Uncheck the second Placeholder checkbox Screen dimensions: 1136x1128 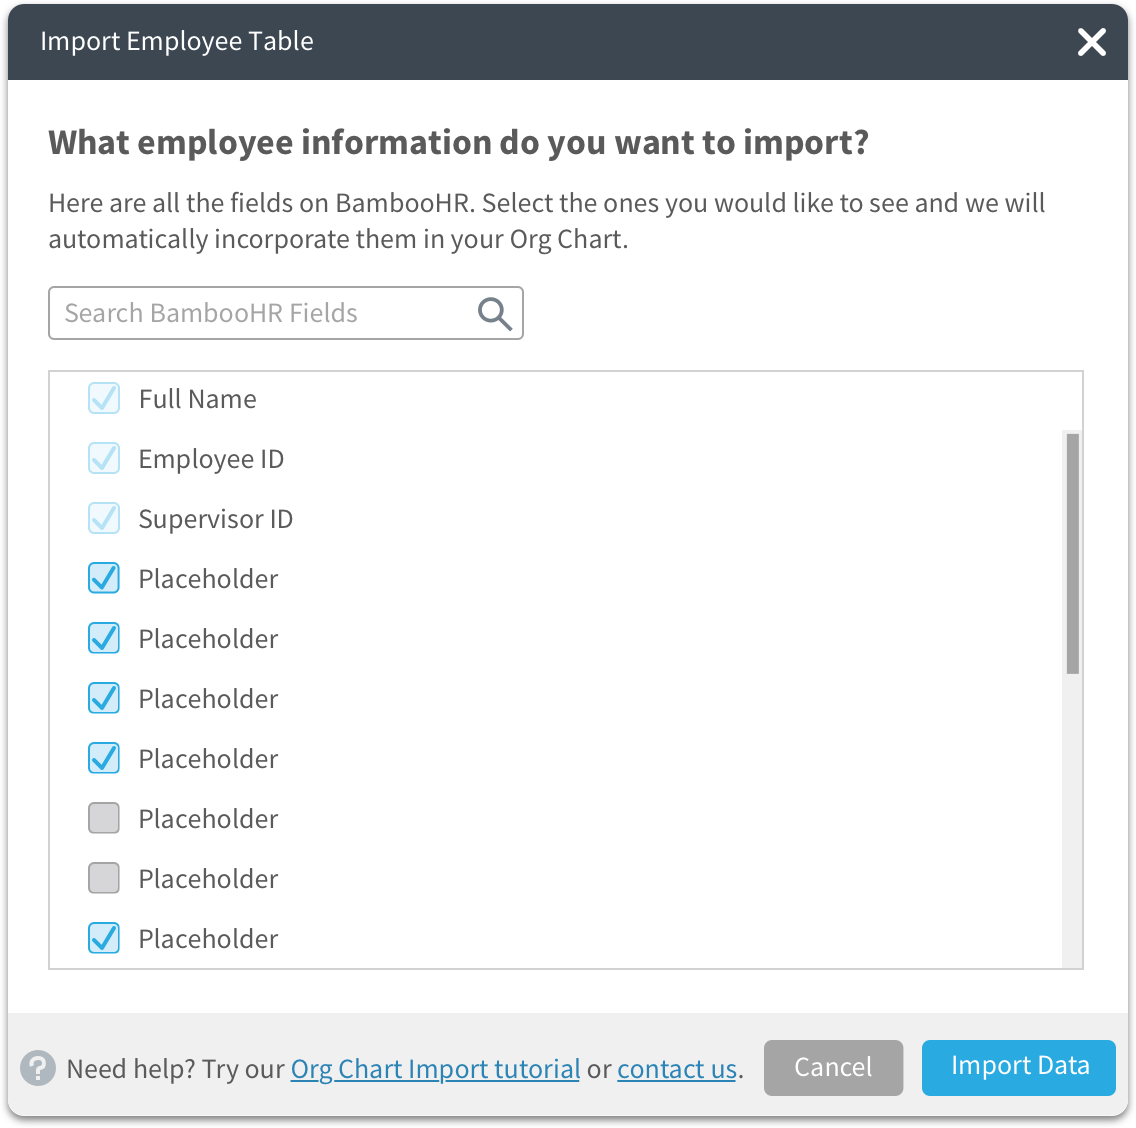[104, 638]
